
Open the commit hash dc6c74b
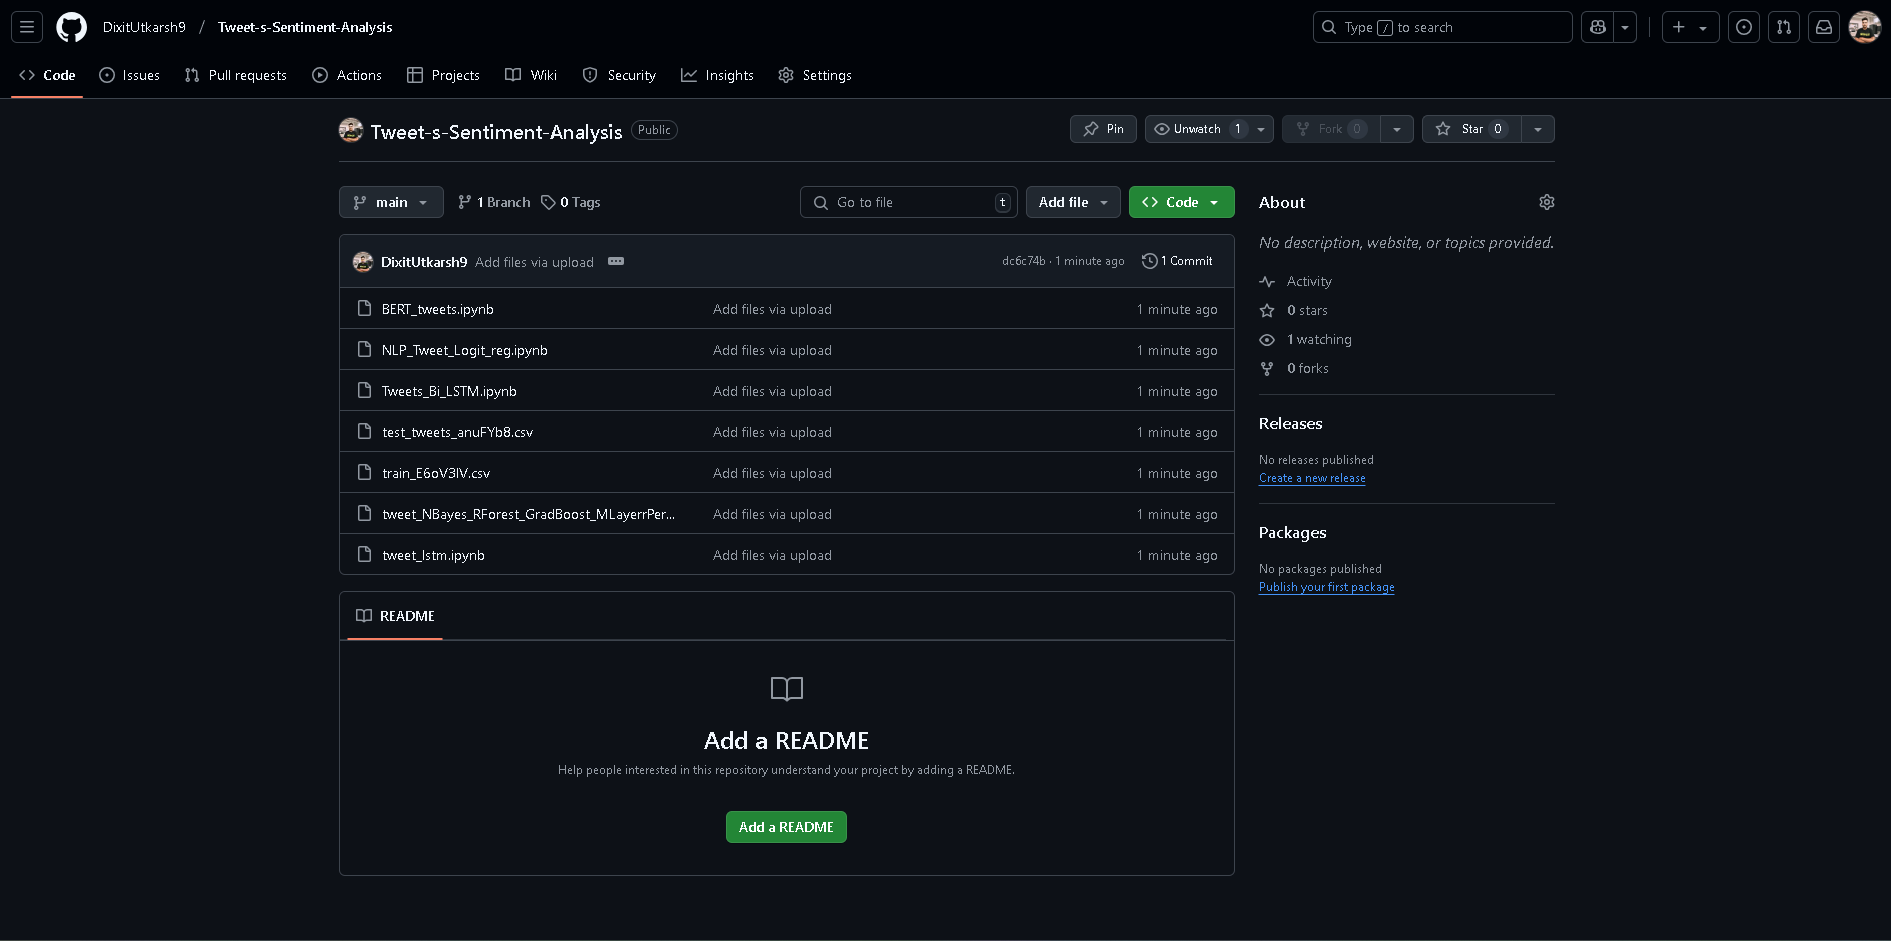pyautogui.click(x=1024, y=261)
